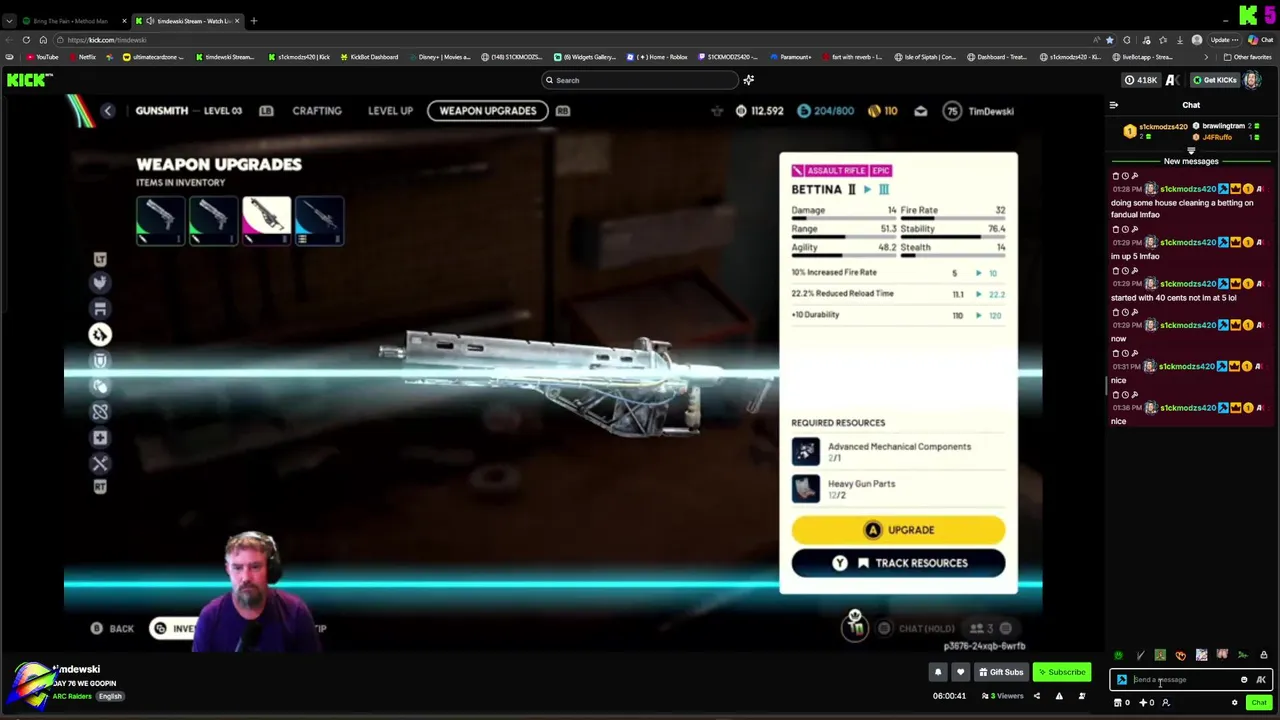Click the KICKs icon in chat input
Screen dimensions: 1280x720
[x=1261, y=680]
